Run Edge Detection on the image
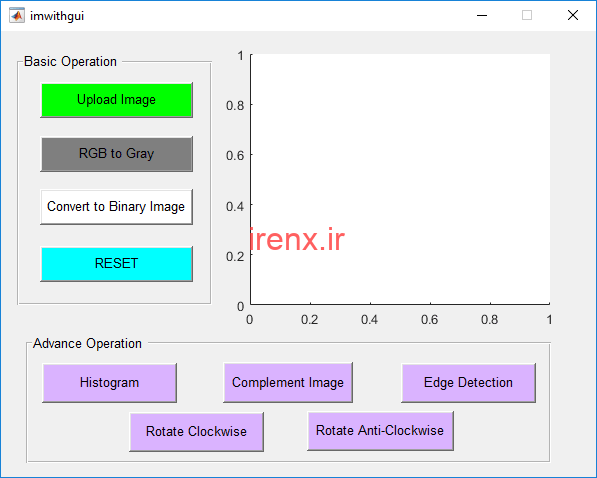This screenshot has width=597, height=478. (468, 383)
